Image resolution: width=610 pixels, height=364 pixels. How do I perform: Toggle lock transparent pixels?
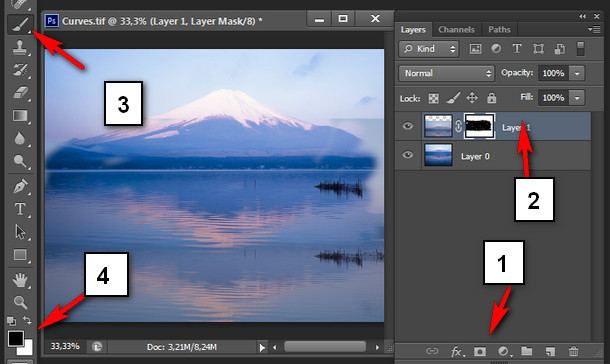(x=433, y=98)
